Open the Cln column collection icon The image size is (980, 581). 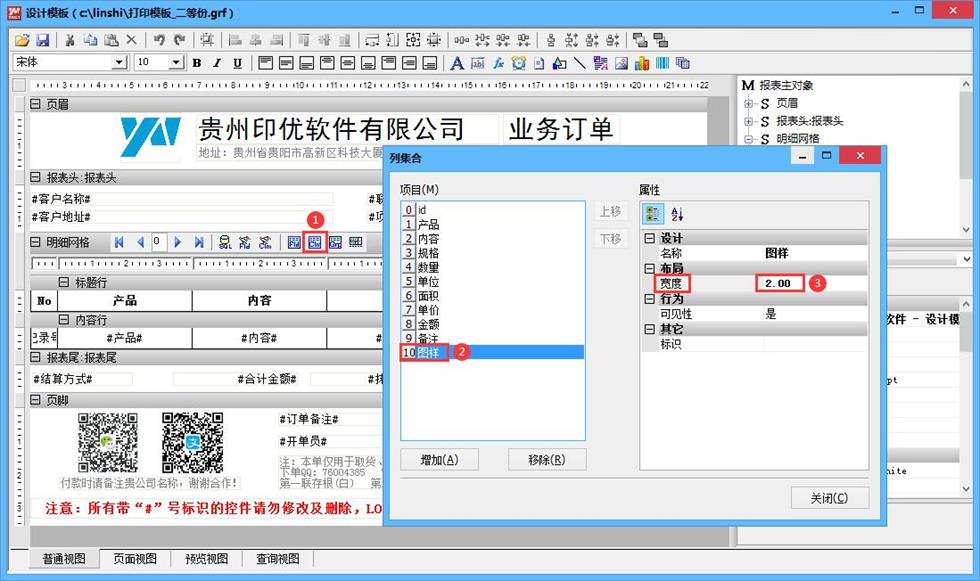(314, 242)
